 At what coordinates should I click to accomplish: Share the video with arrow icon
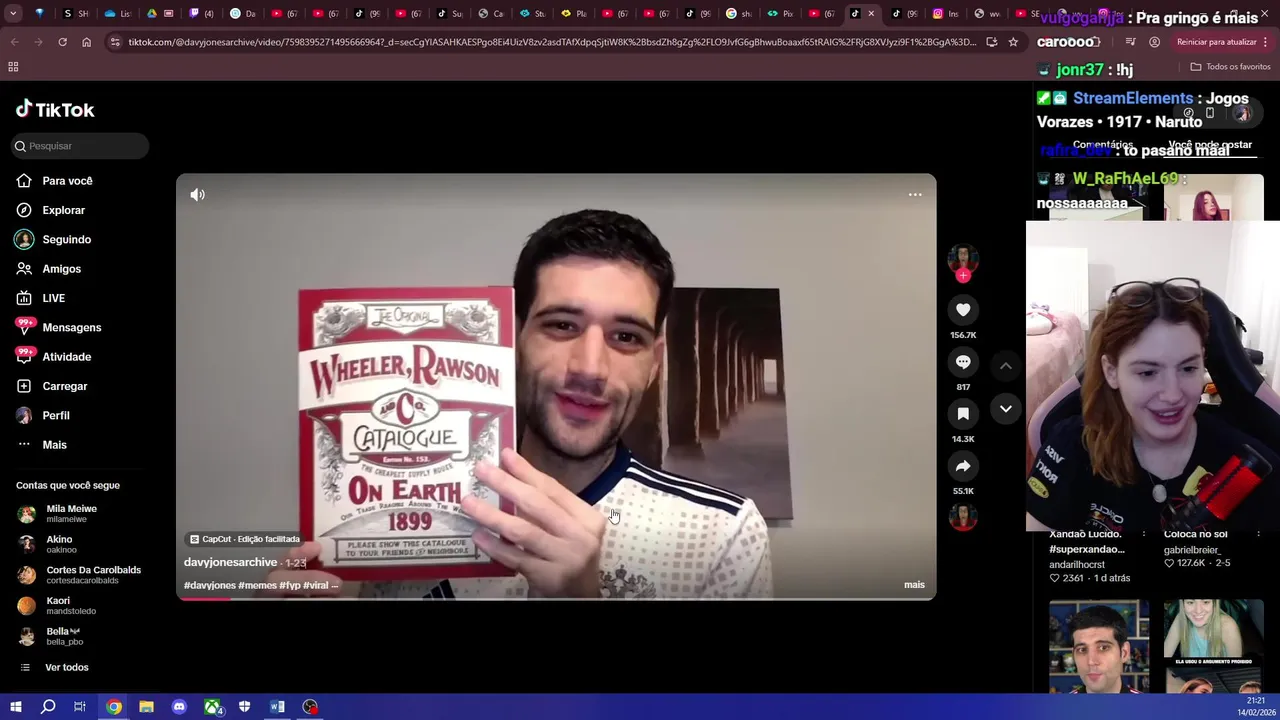point(963,466)
